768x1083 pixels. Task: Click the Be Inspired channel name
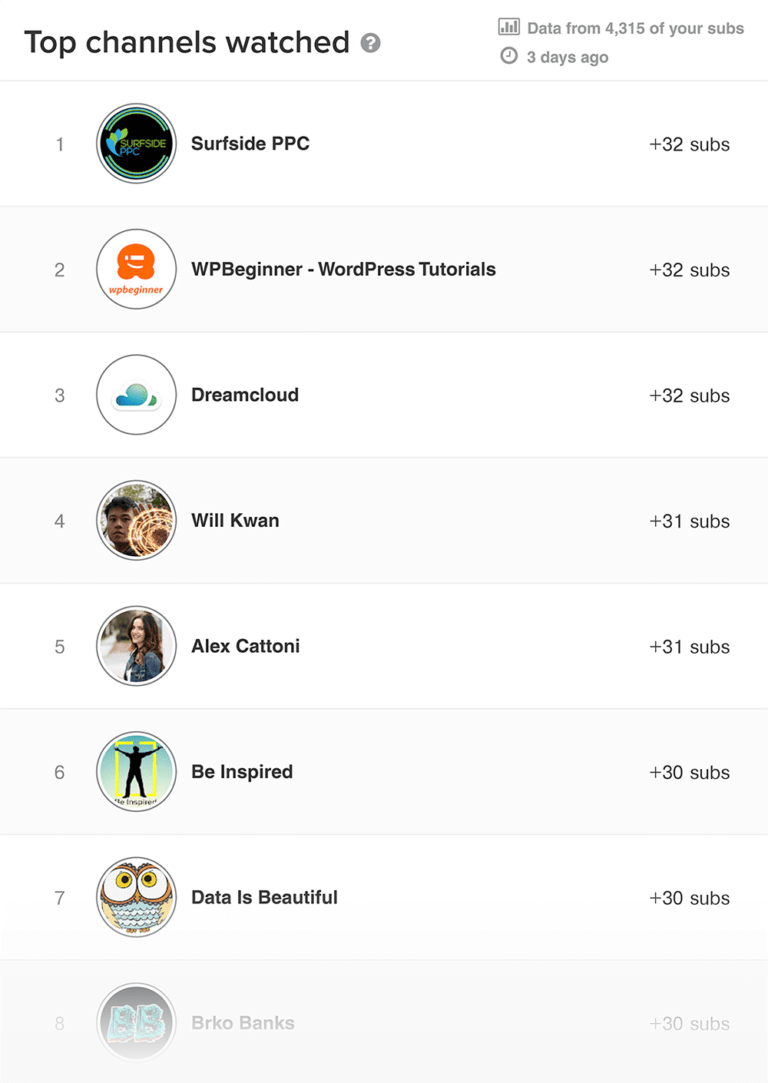242,772
